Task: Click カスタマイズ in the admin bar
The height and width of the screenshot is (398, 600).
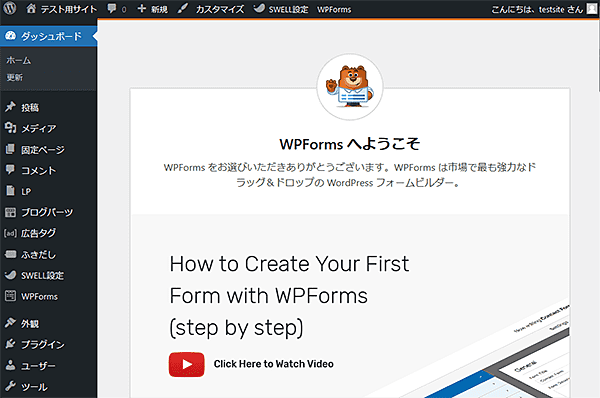Action: 220,9
